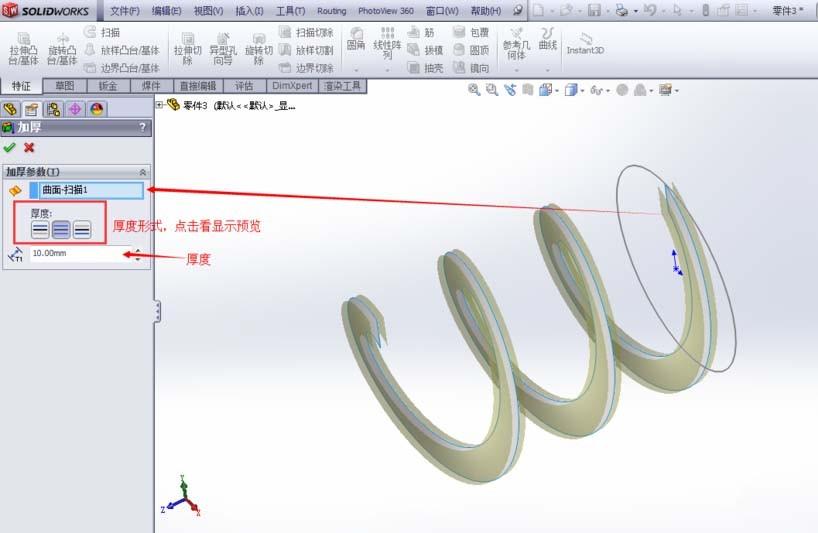Click the Linear Pattern (线性阵列) tool
Viewport: 818px width, 533px height.
(x=387, y=43)
